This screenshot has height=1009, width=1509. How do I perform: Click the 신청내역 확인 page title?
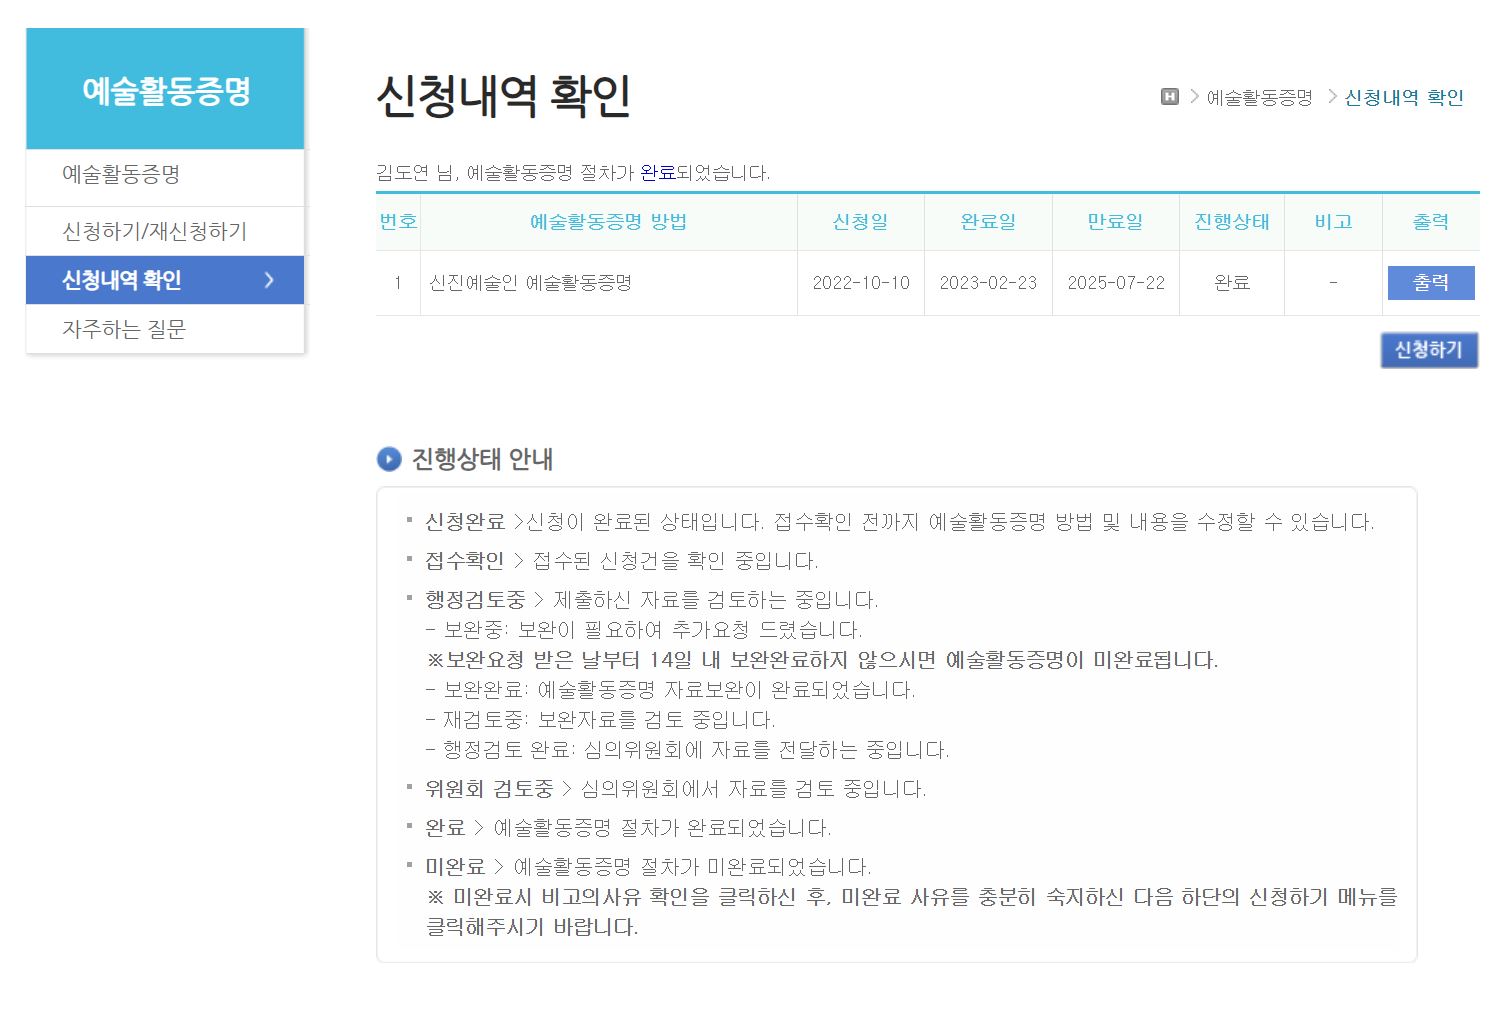coord(503,97)
